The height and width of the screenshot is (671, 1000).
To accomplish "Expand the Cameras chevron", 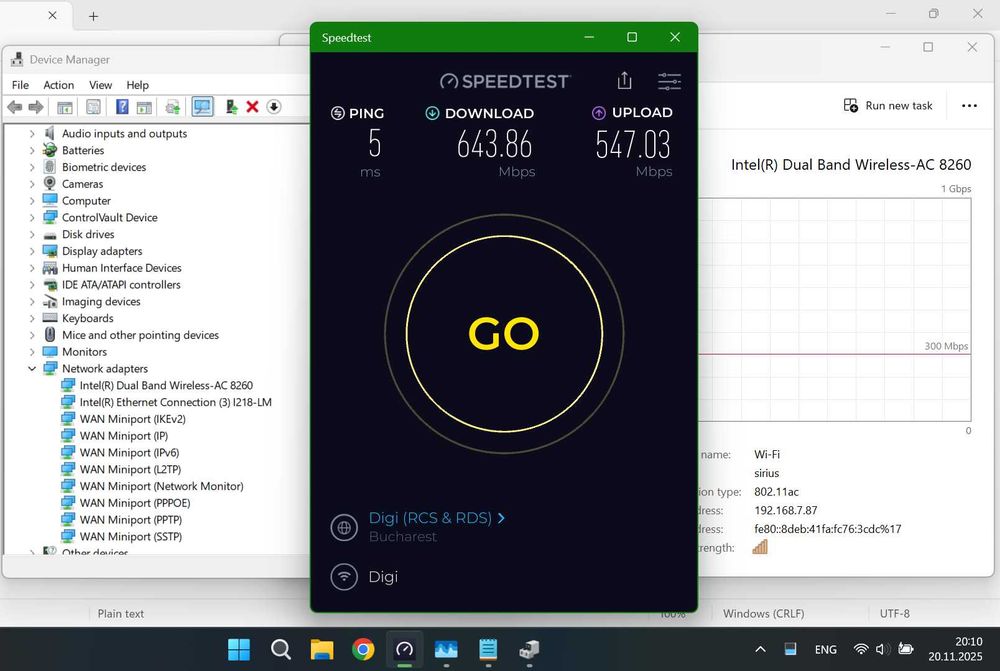I will point(32,184).
